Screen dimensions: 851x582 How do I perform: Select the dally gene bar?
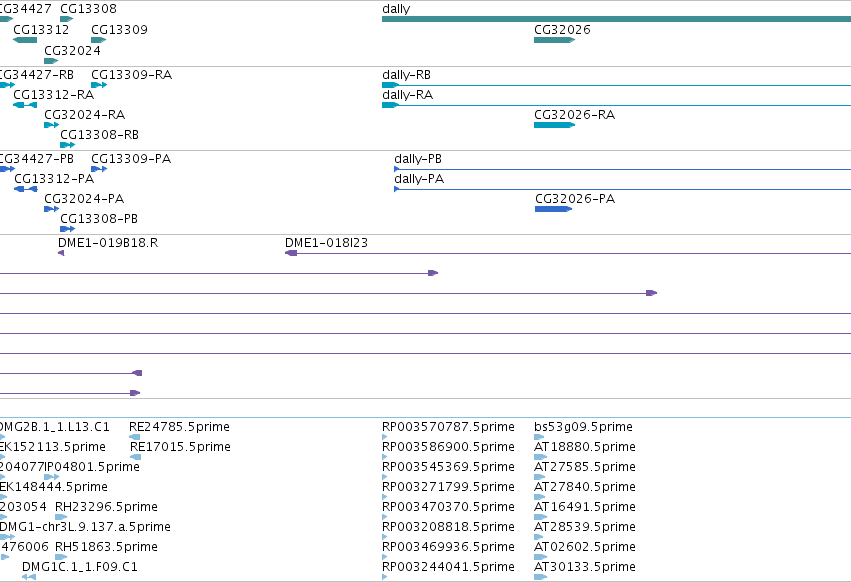pos(617,19)
